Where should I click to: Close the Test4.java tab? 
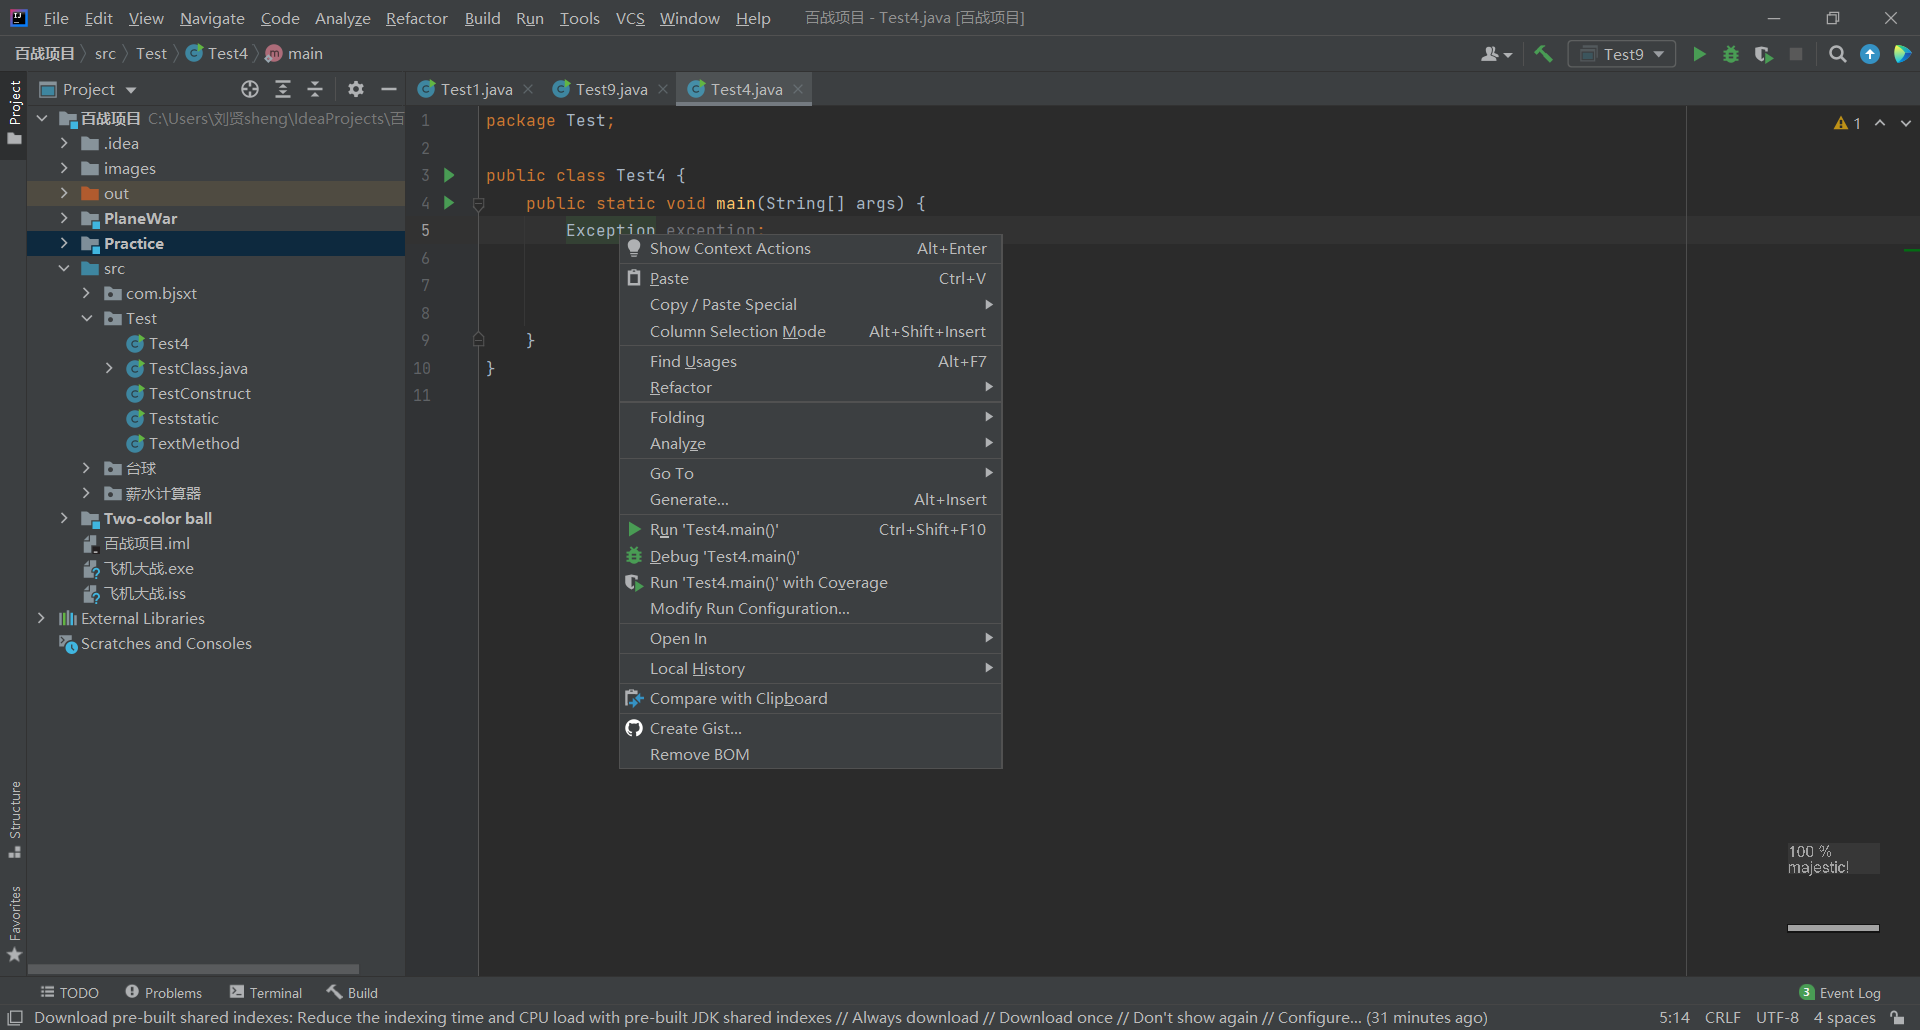(x=798, y=89)
